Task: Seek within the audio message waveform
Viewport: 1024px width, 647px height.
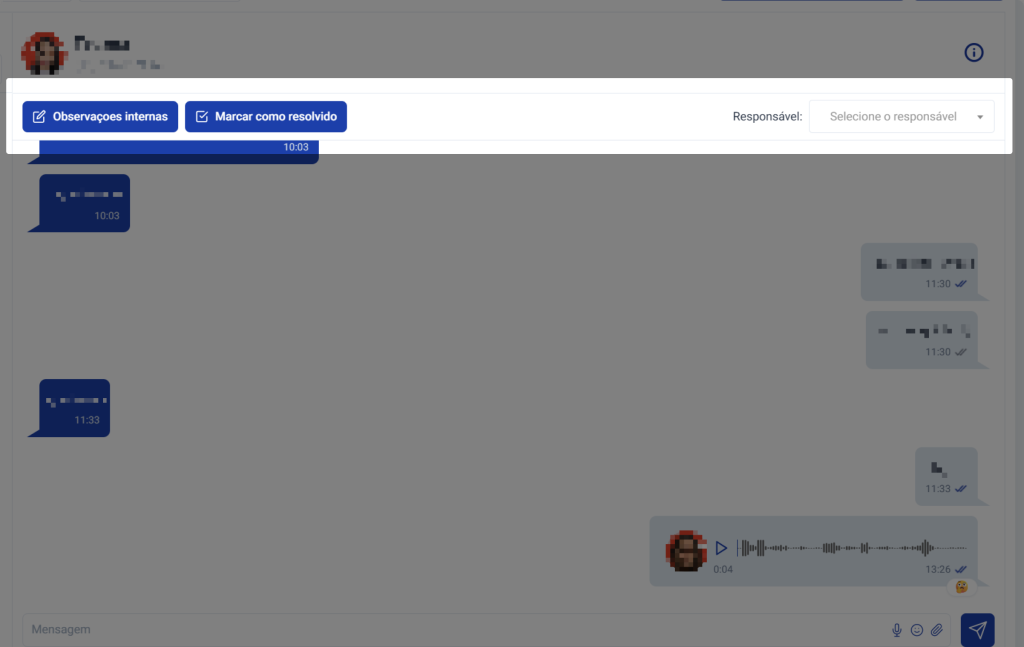Action: [x=850, y=548]
